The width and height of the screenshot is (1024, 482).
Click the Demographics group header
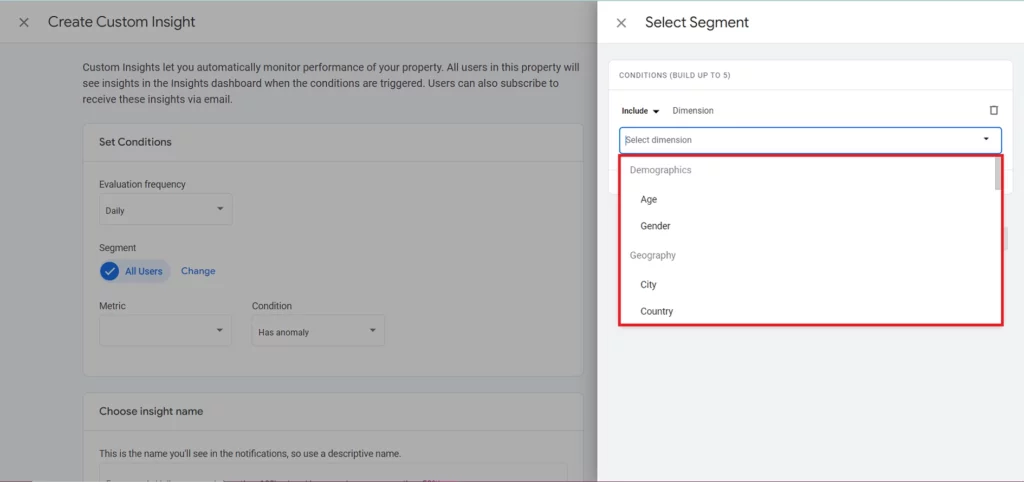(660, 170)
